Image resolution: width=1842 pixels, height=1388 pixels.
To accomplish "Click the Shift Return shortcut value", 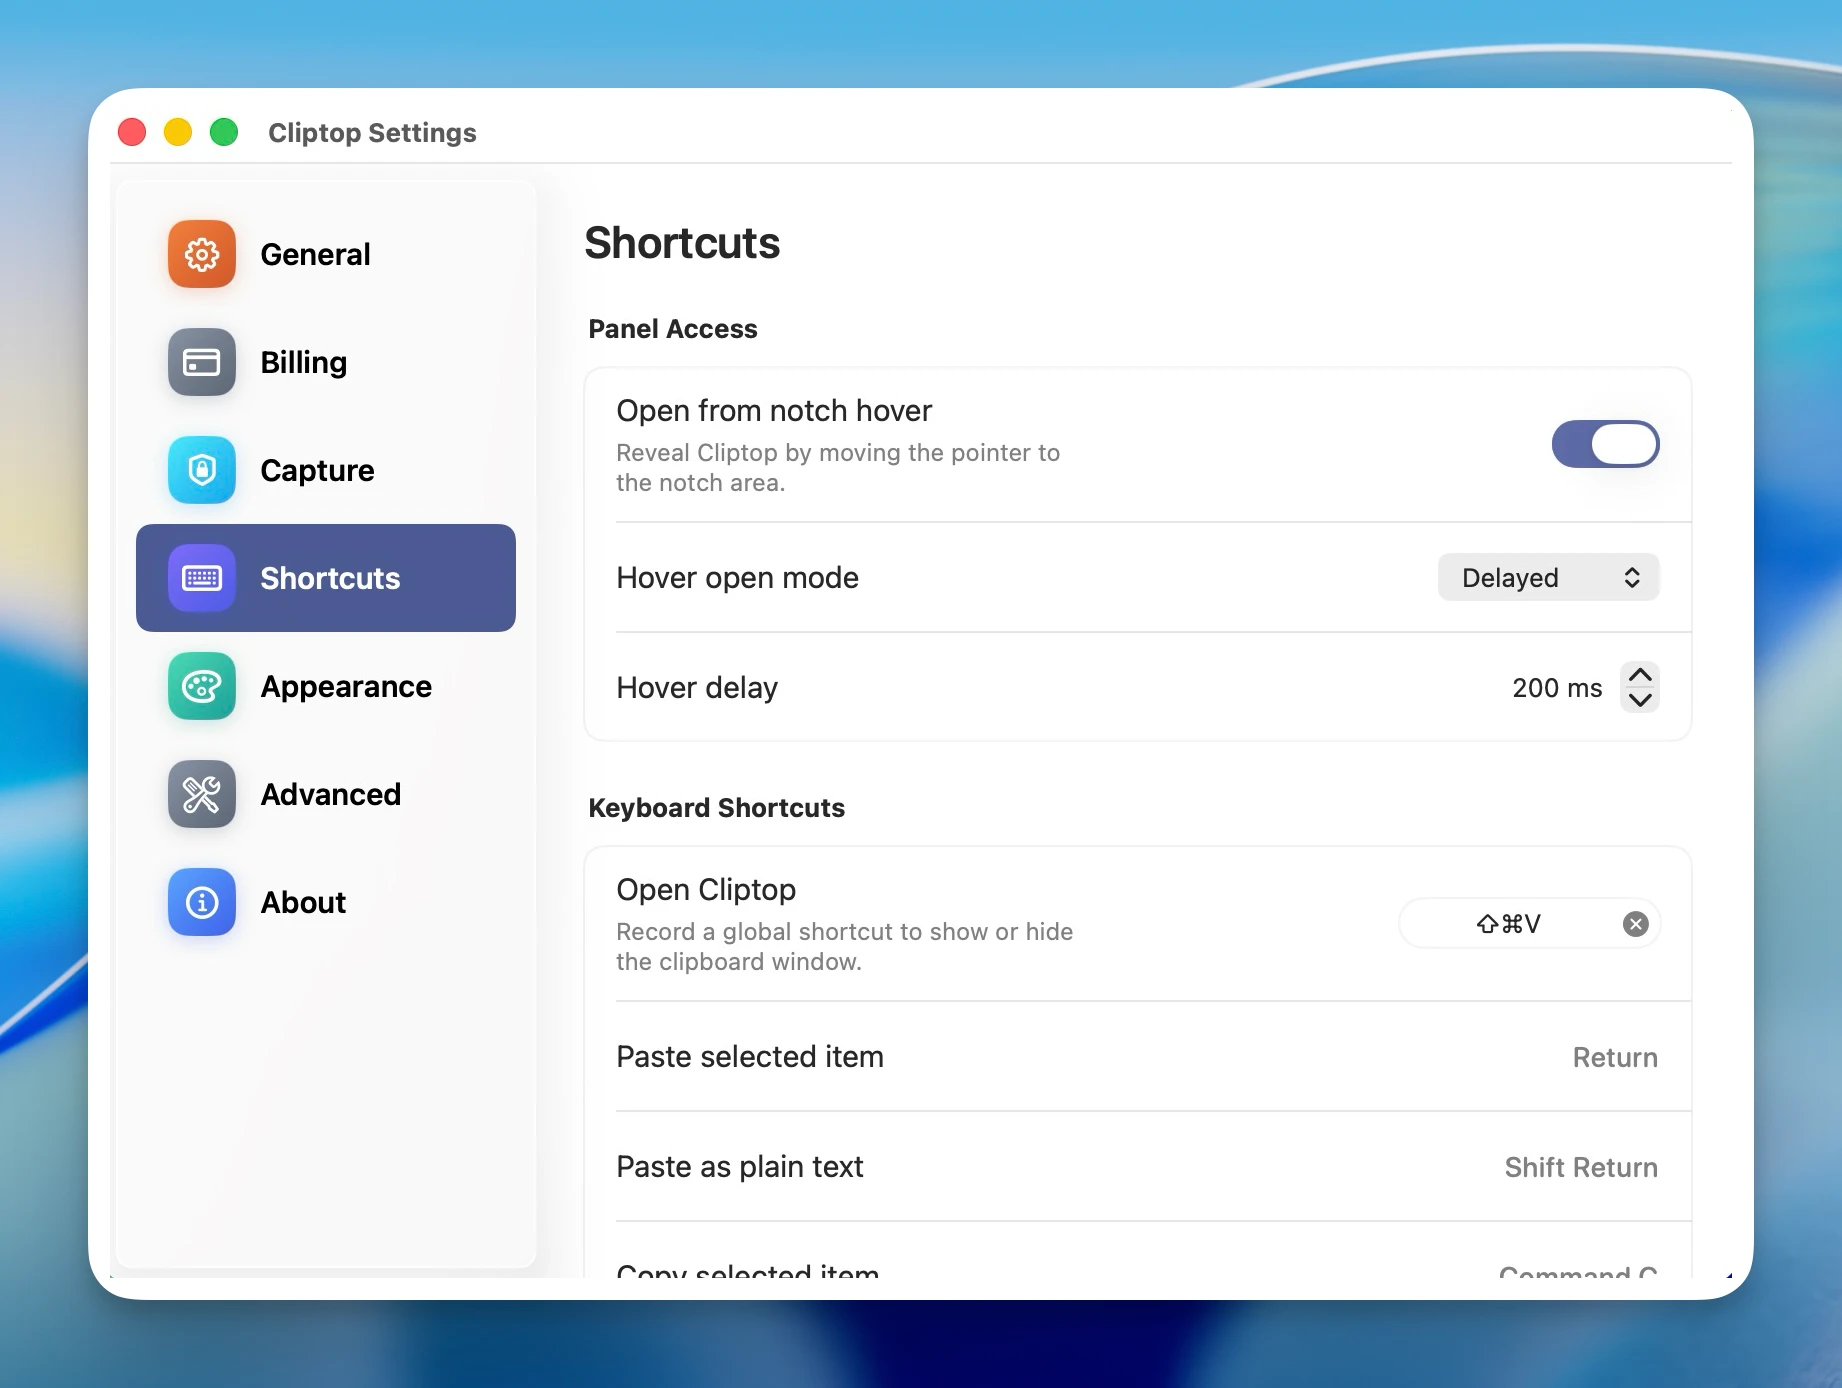I will coord(1581,1167).
